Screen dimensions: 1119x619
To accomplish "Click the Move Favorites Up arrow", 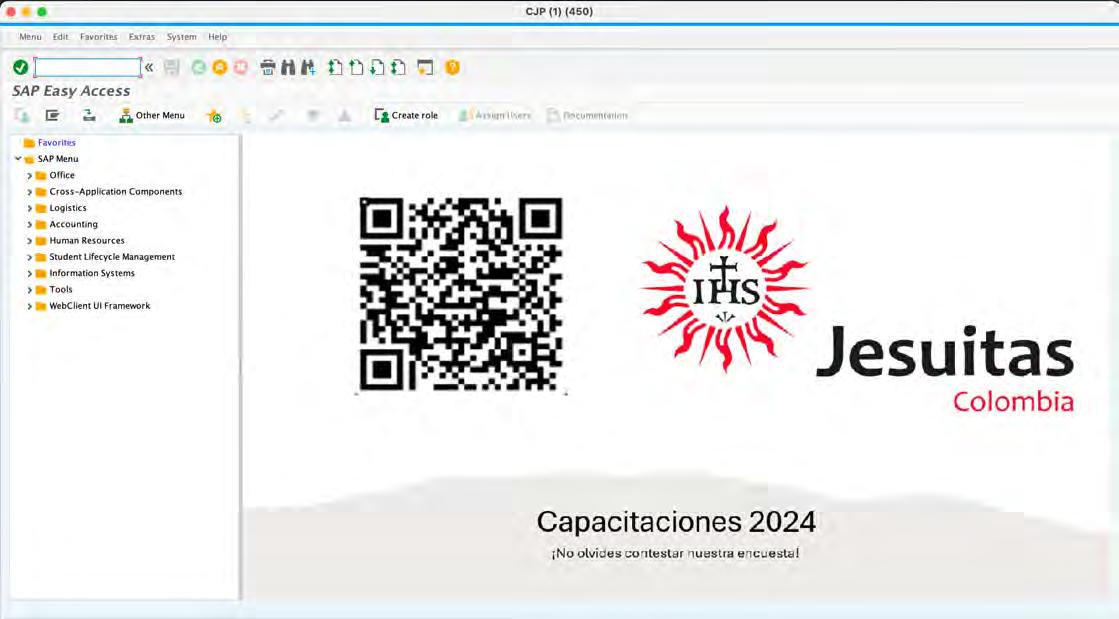I will 344,116.
